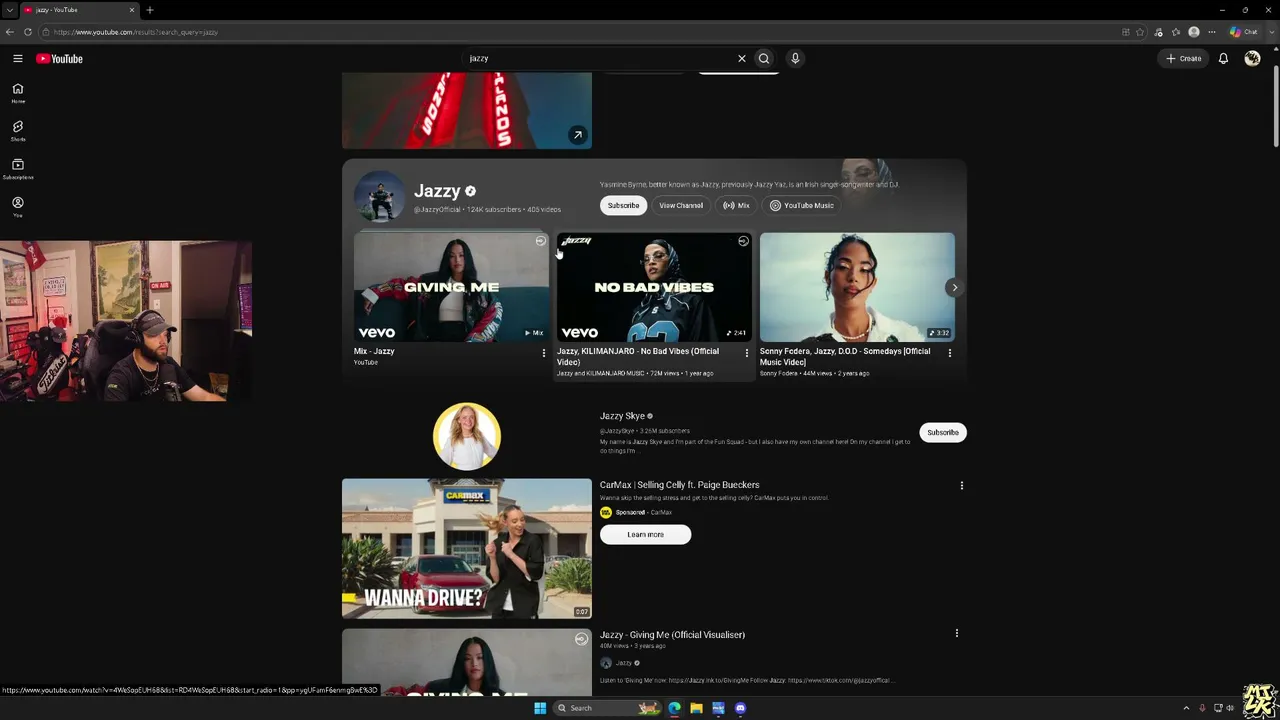The image size is (1280, 720).
Task: Open the external link arrow on top thumbnail
Action: click(577, 135)
